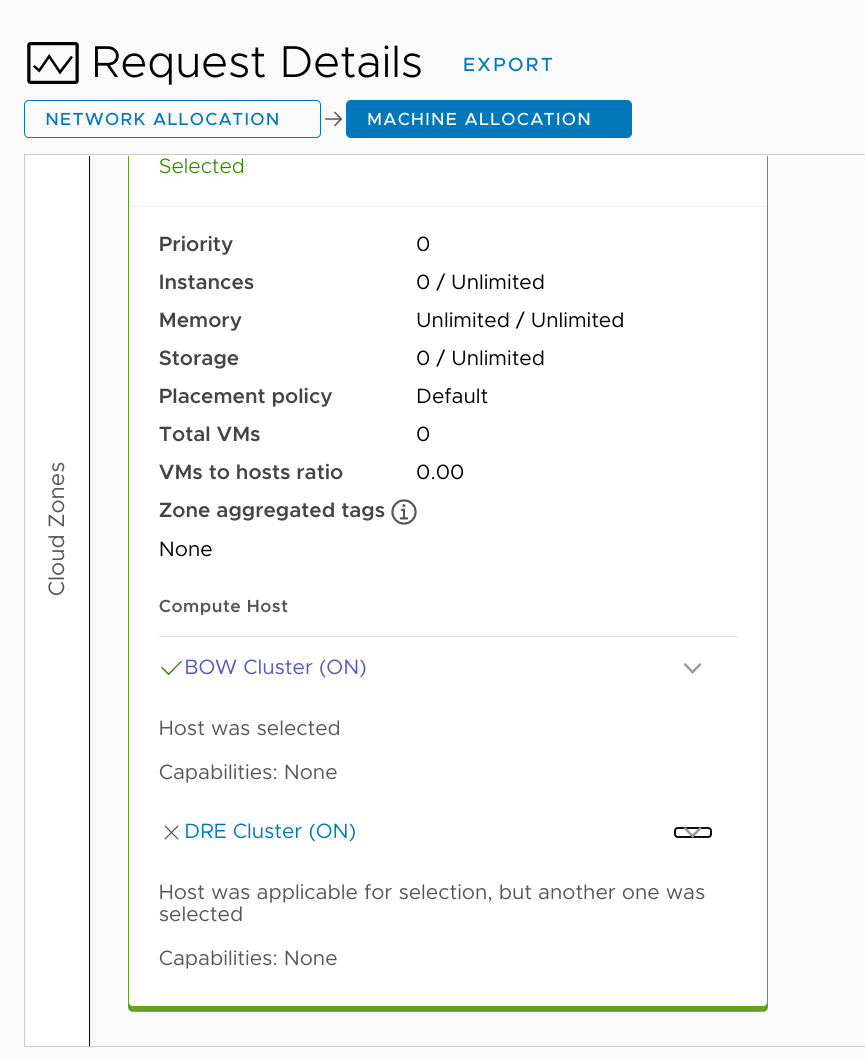This screenshot has height=1060, width=865.
Task: Select the Machine Allocation tab
Action: click(488, 119)
